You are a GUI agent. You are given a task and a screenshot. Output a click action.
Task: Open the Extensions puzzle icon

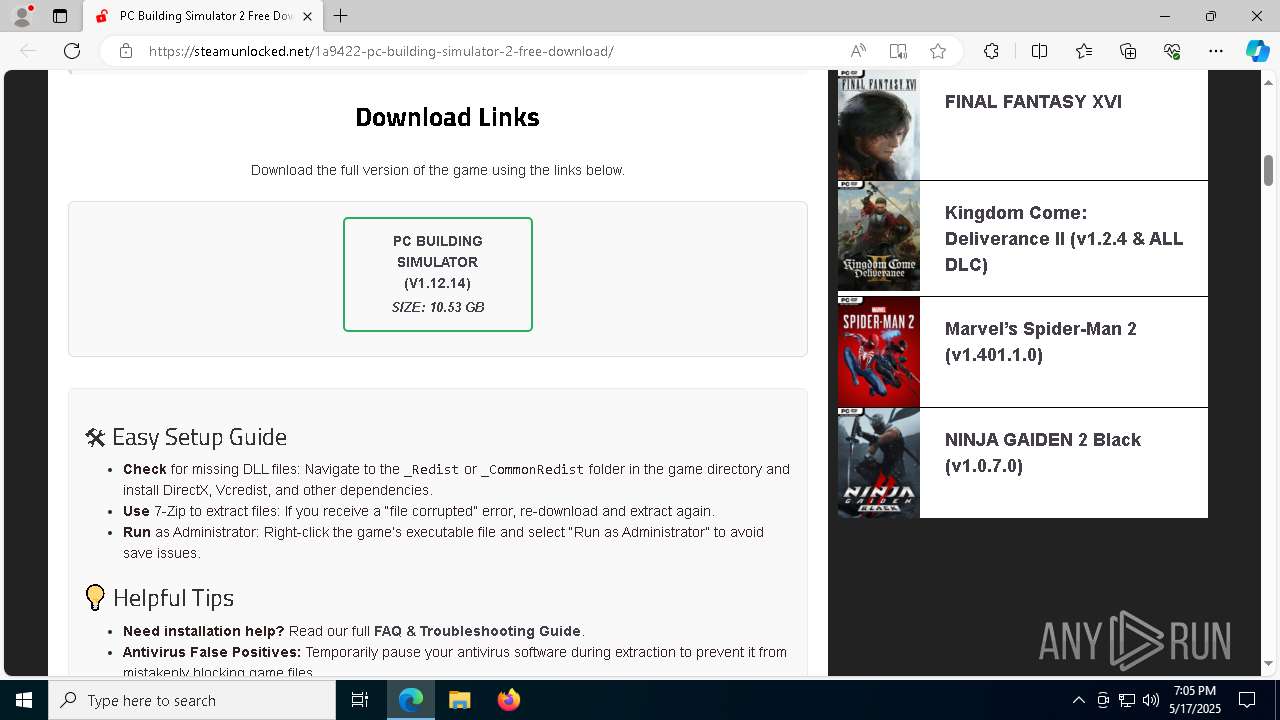991,51
